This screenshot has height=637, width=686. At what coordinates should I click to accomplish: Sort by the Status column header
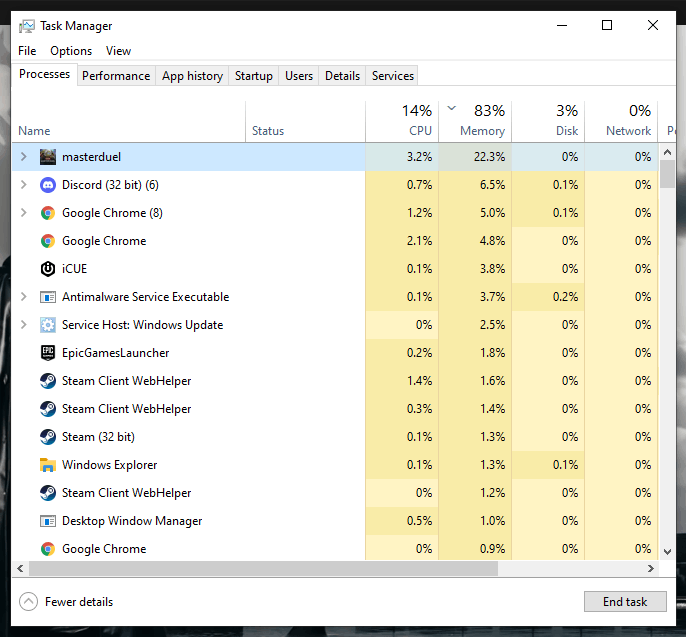(x=305, y=122)
